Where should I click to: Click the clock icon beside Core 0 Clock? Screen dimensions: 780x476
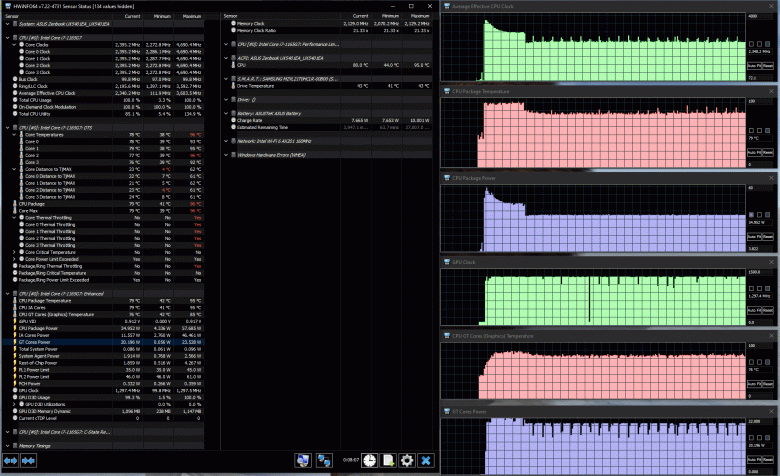coord(21,51)
